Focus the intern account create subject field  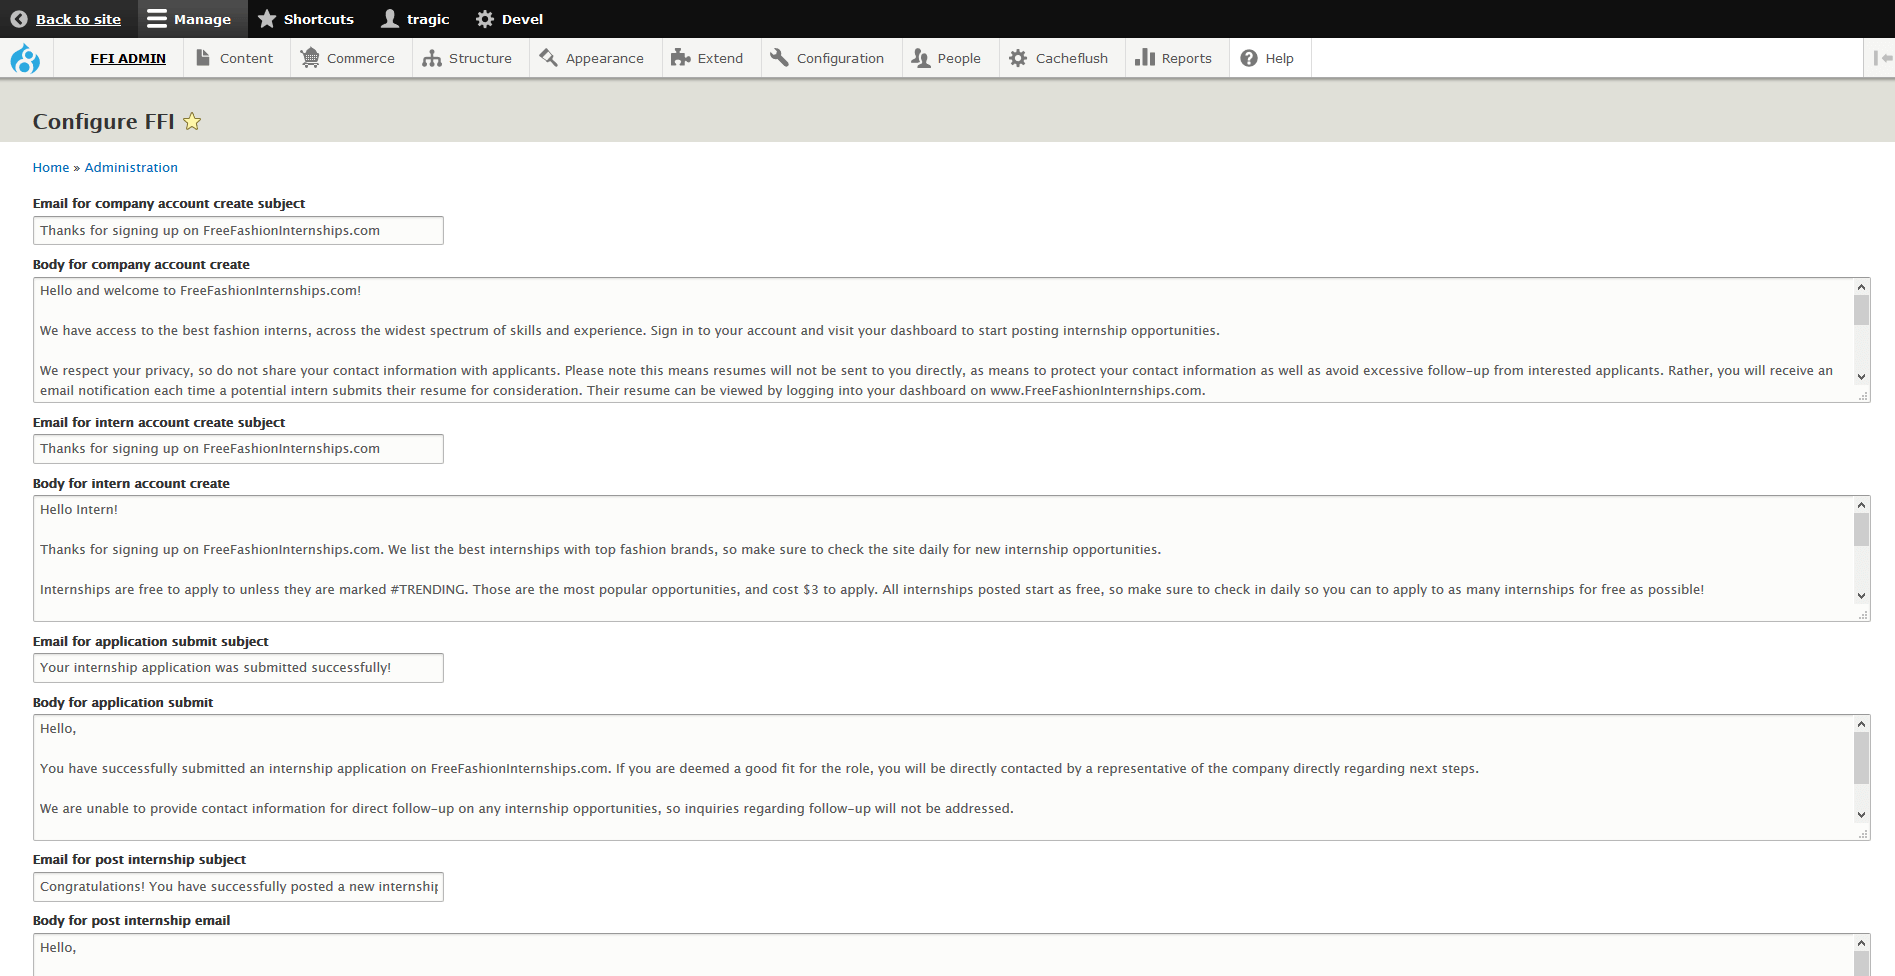click(238, 449)
